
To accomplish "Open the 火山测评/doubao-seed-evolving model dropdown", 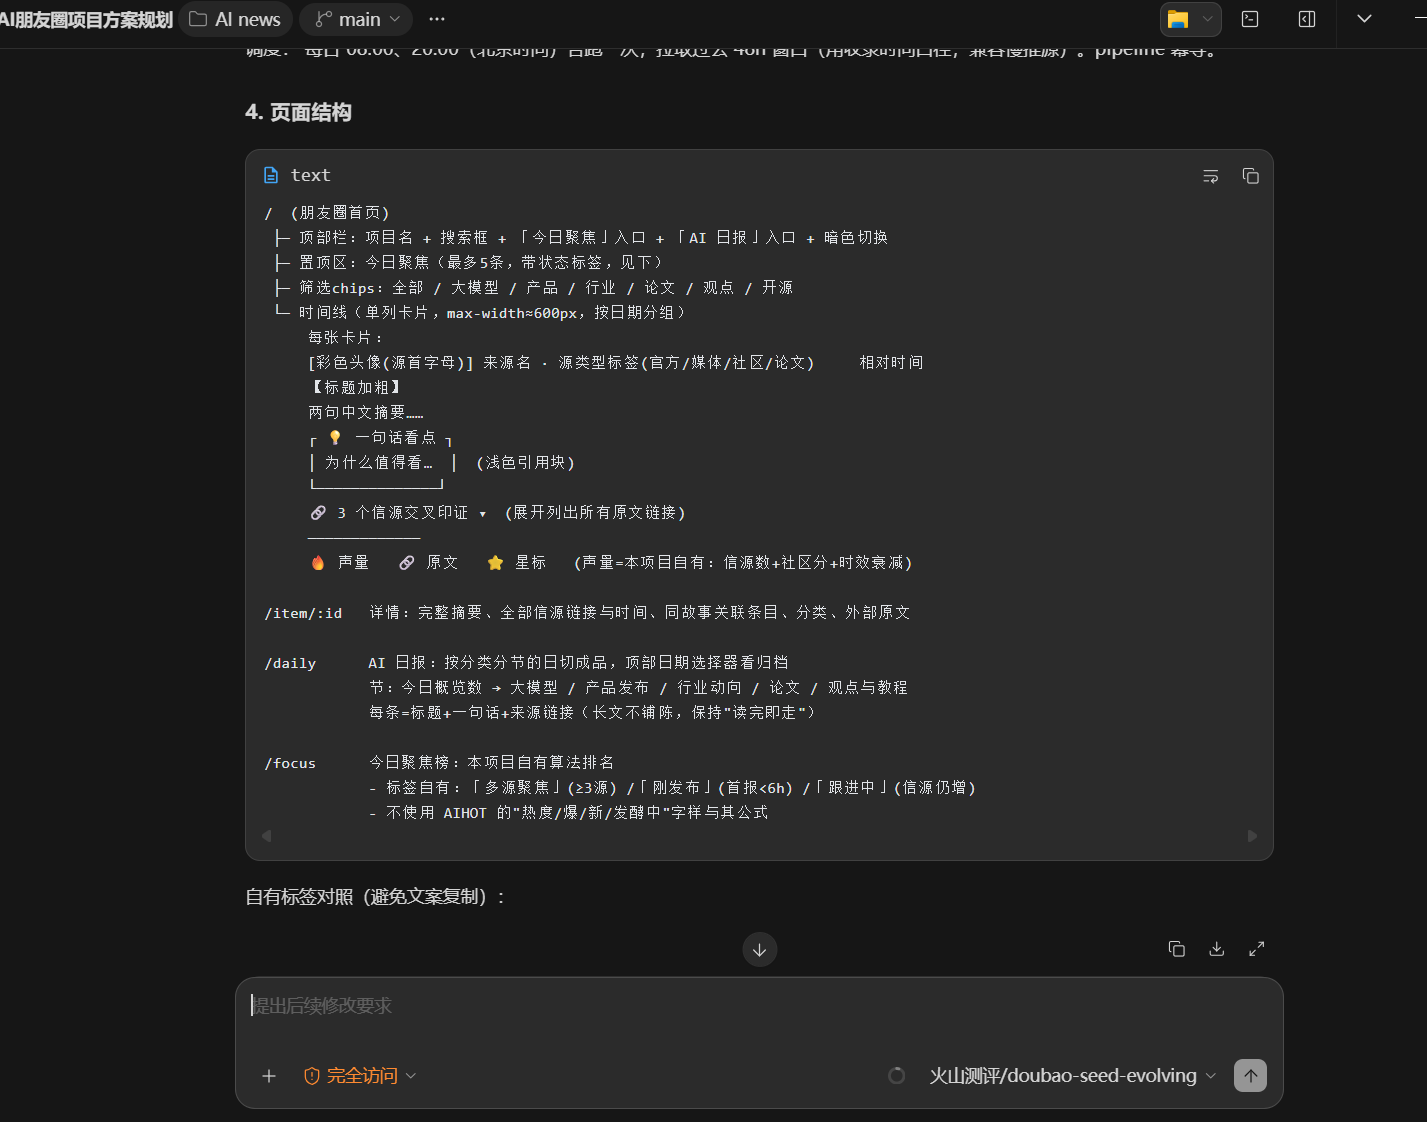I will 1072,1076.
